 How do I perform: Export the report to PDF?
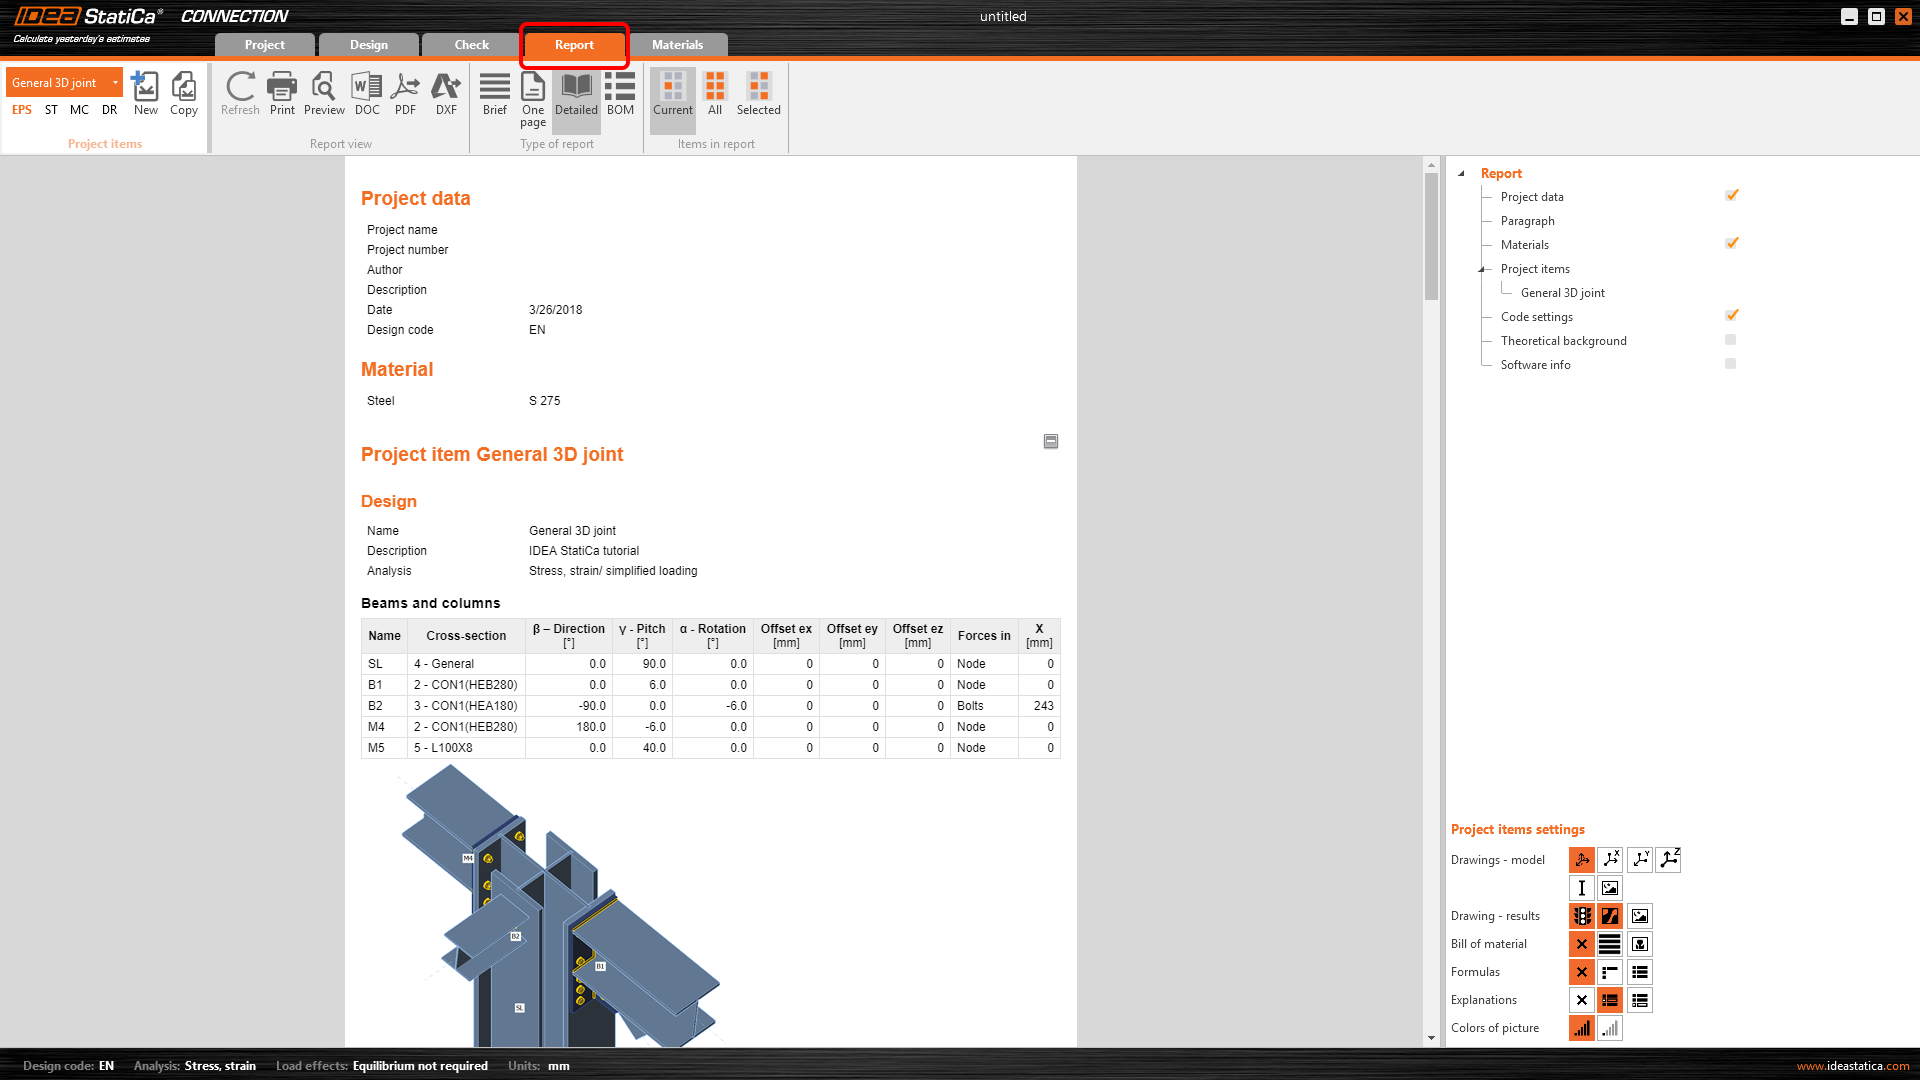coord(405,94)
